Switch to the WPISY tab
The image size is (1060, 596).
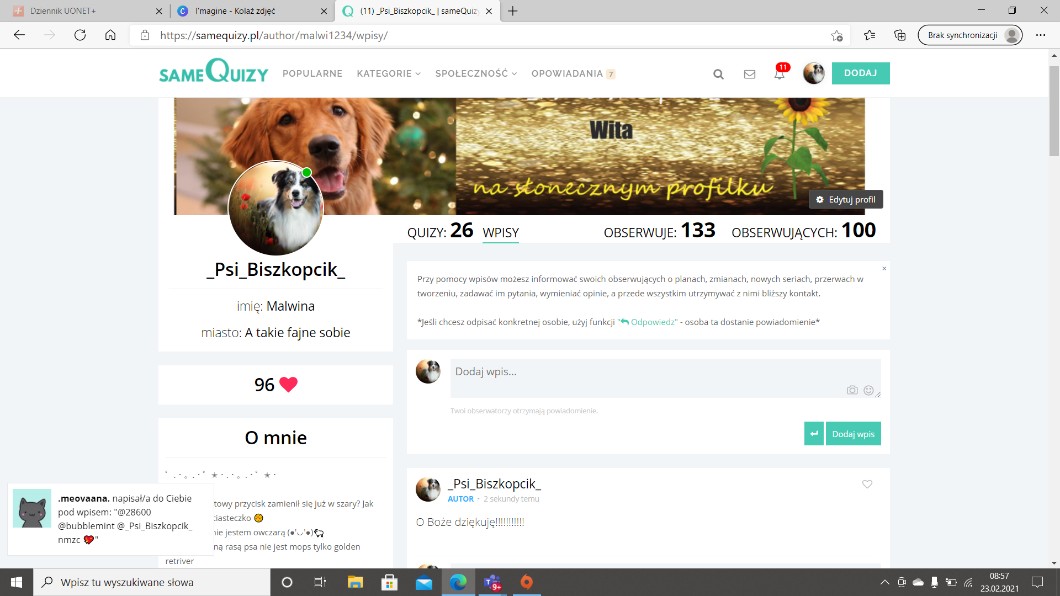pos(500,232)
